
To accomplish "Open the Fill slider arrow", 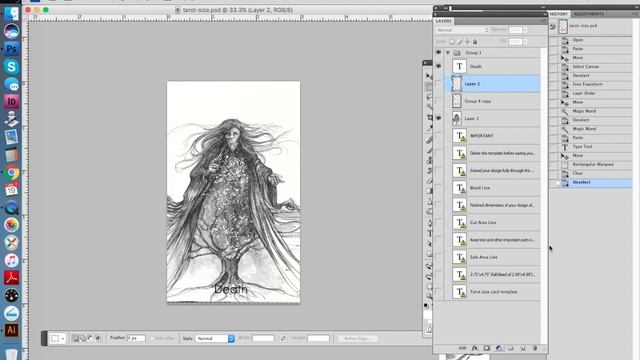I will (525, 42).
